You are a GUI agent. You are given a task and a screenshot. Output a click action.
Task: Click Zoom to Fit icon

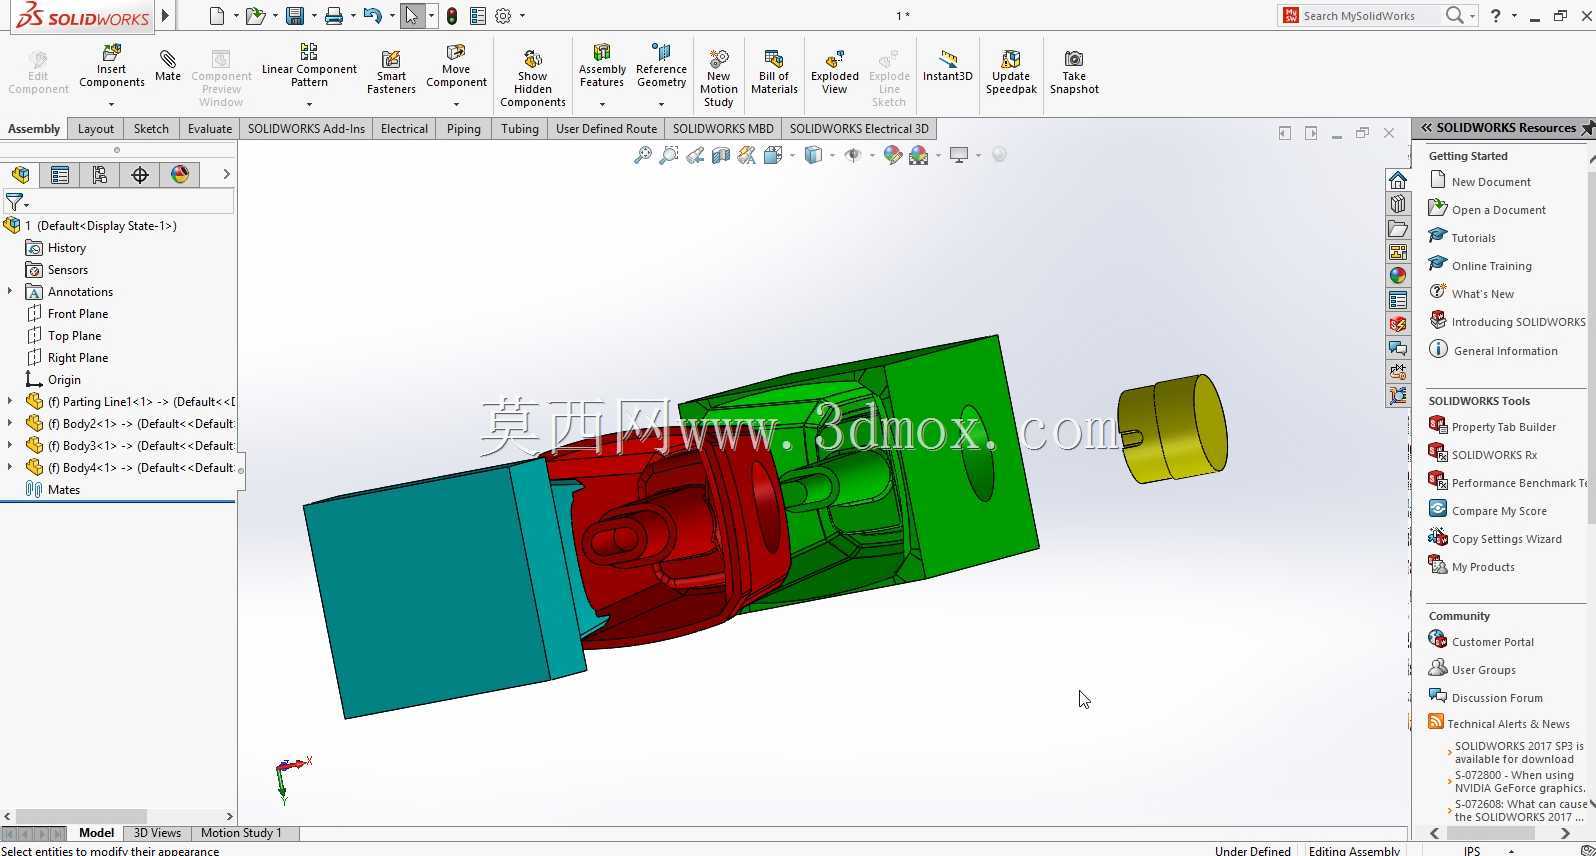pos(643,155)
